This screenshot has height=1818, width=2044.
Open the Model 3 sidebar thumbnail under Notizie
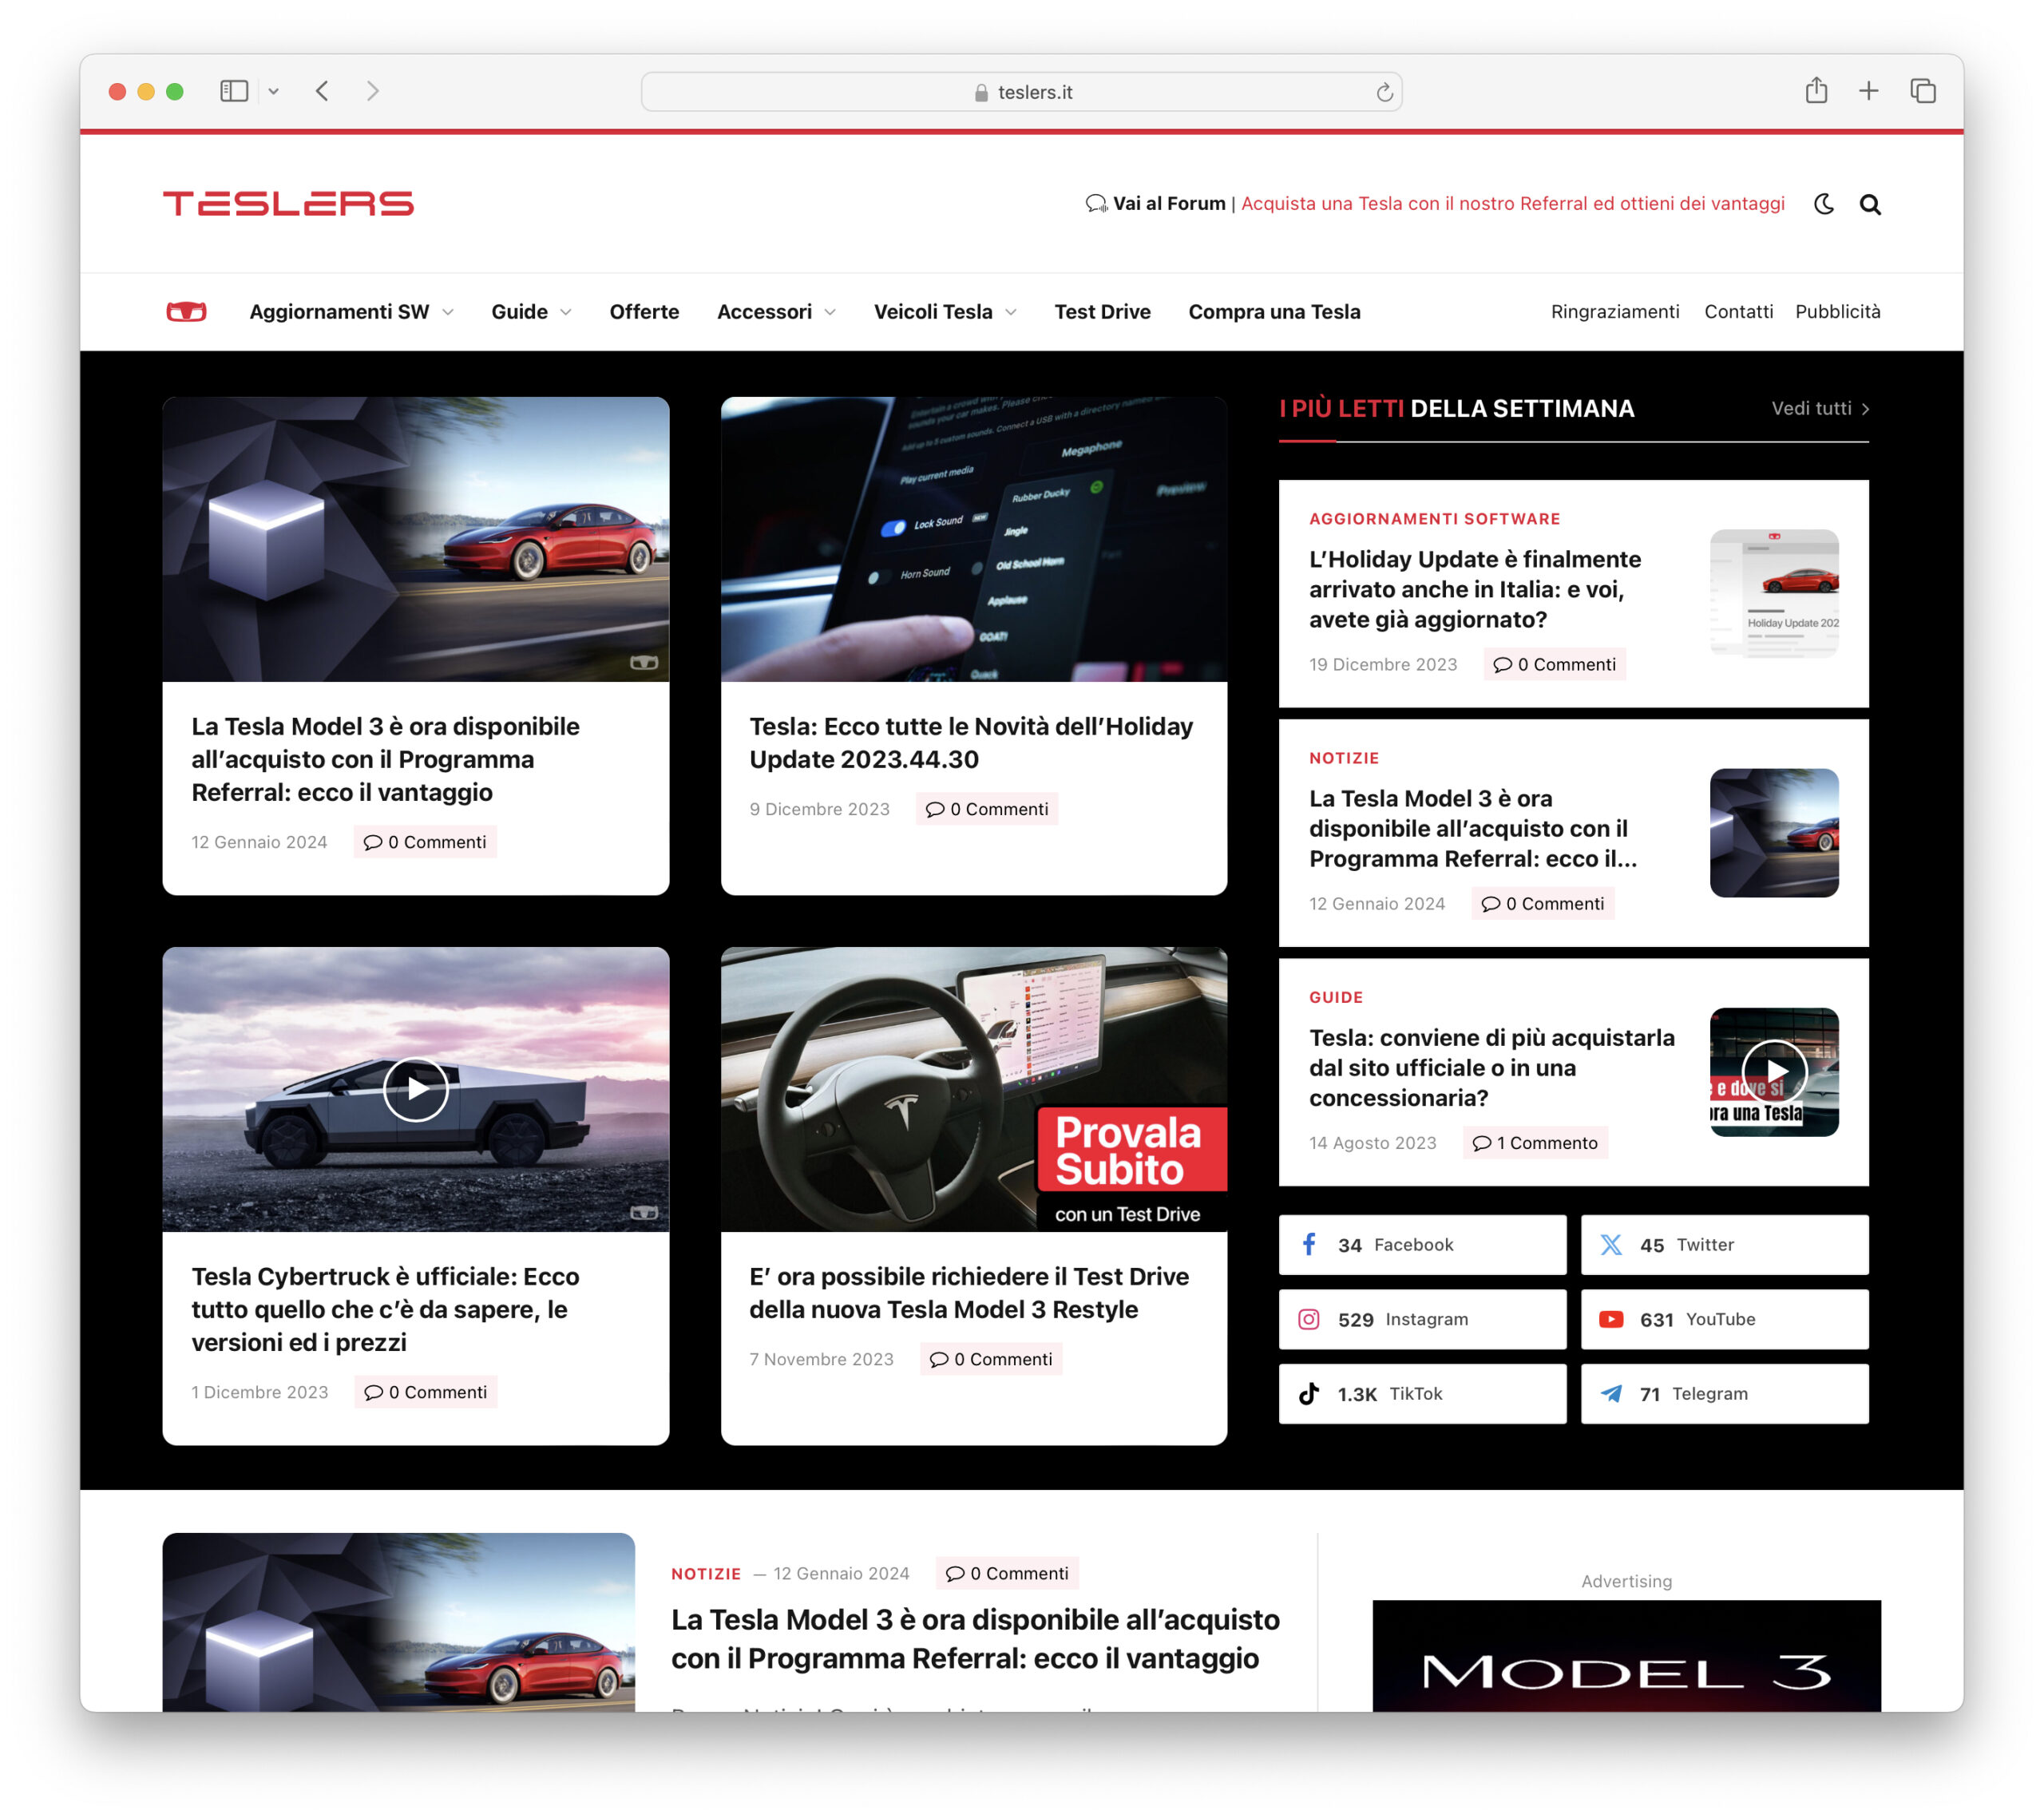click(1773, 833)
